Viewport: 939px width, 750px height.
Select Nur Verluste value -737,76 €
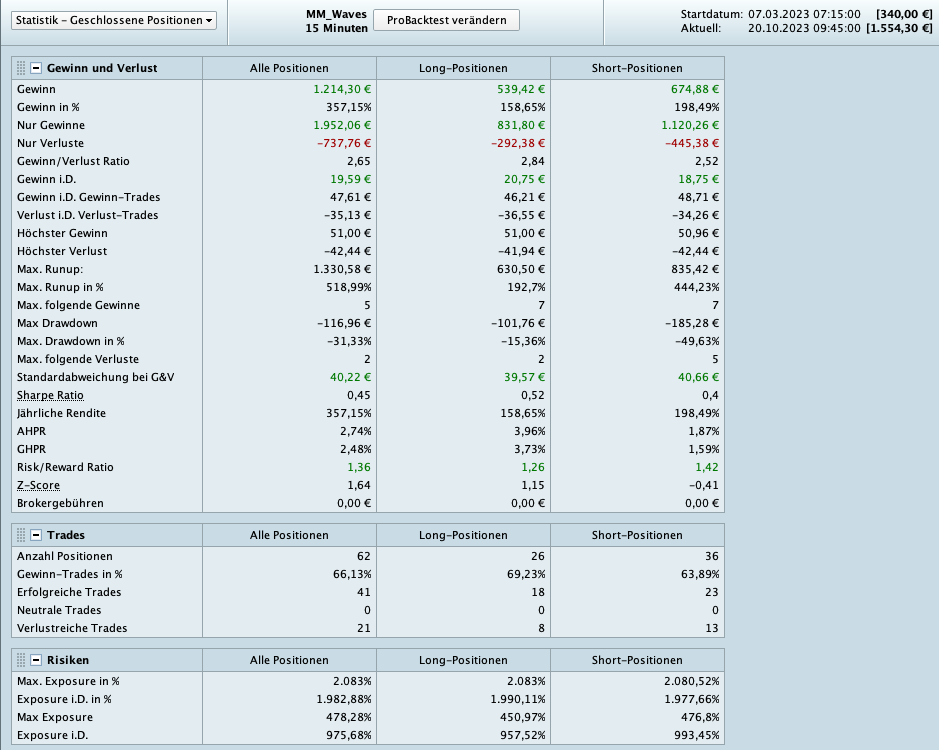(x=344, y=143)
